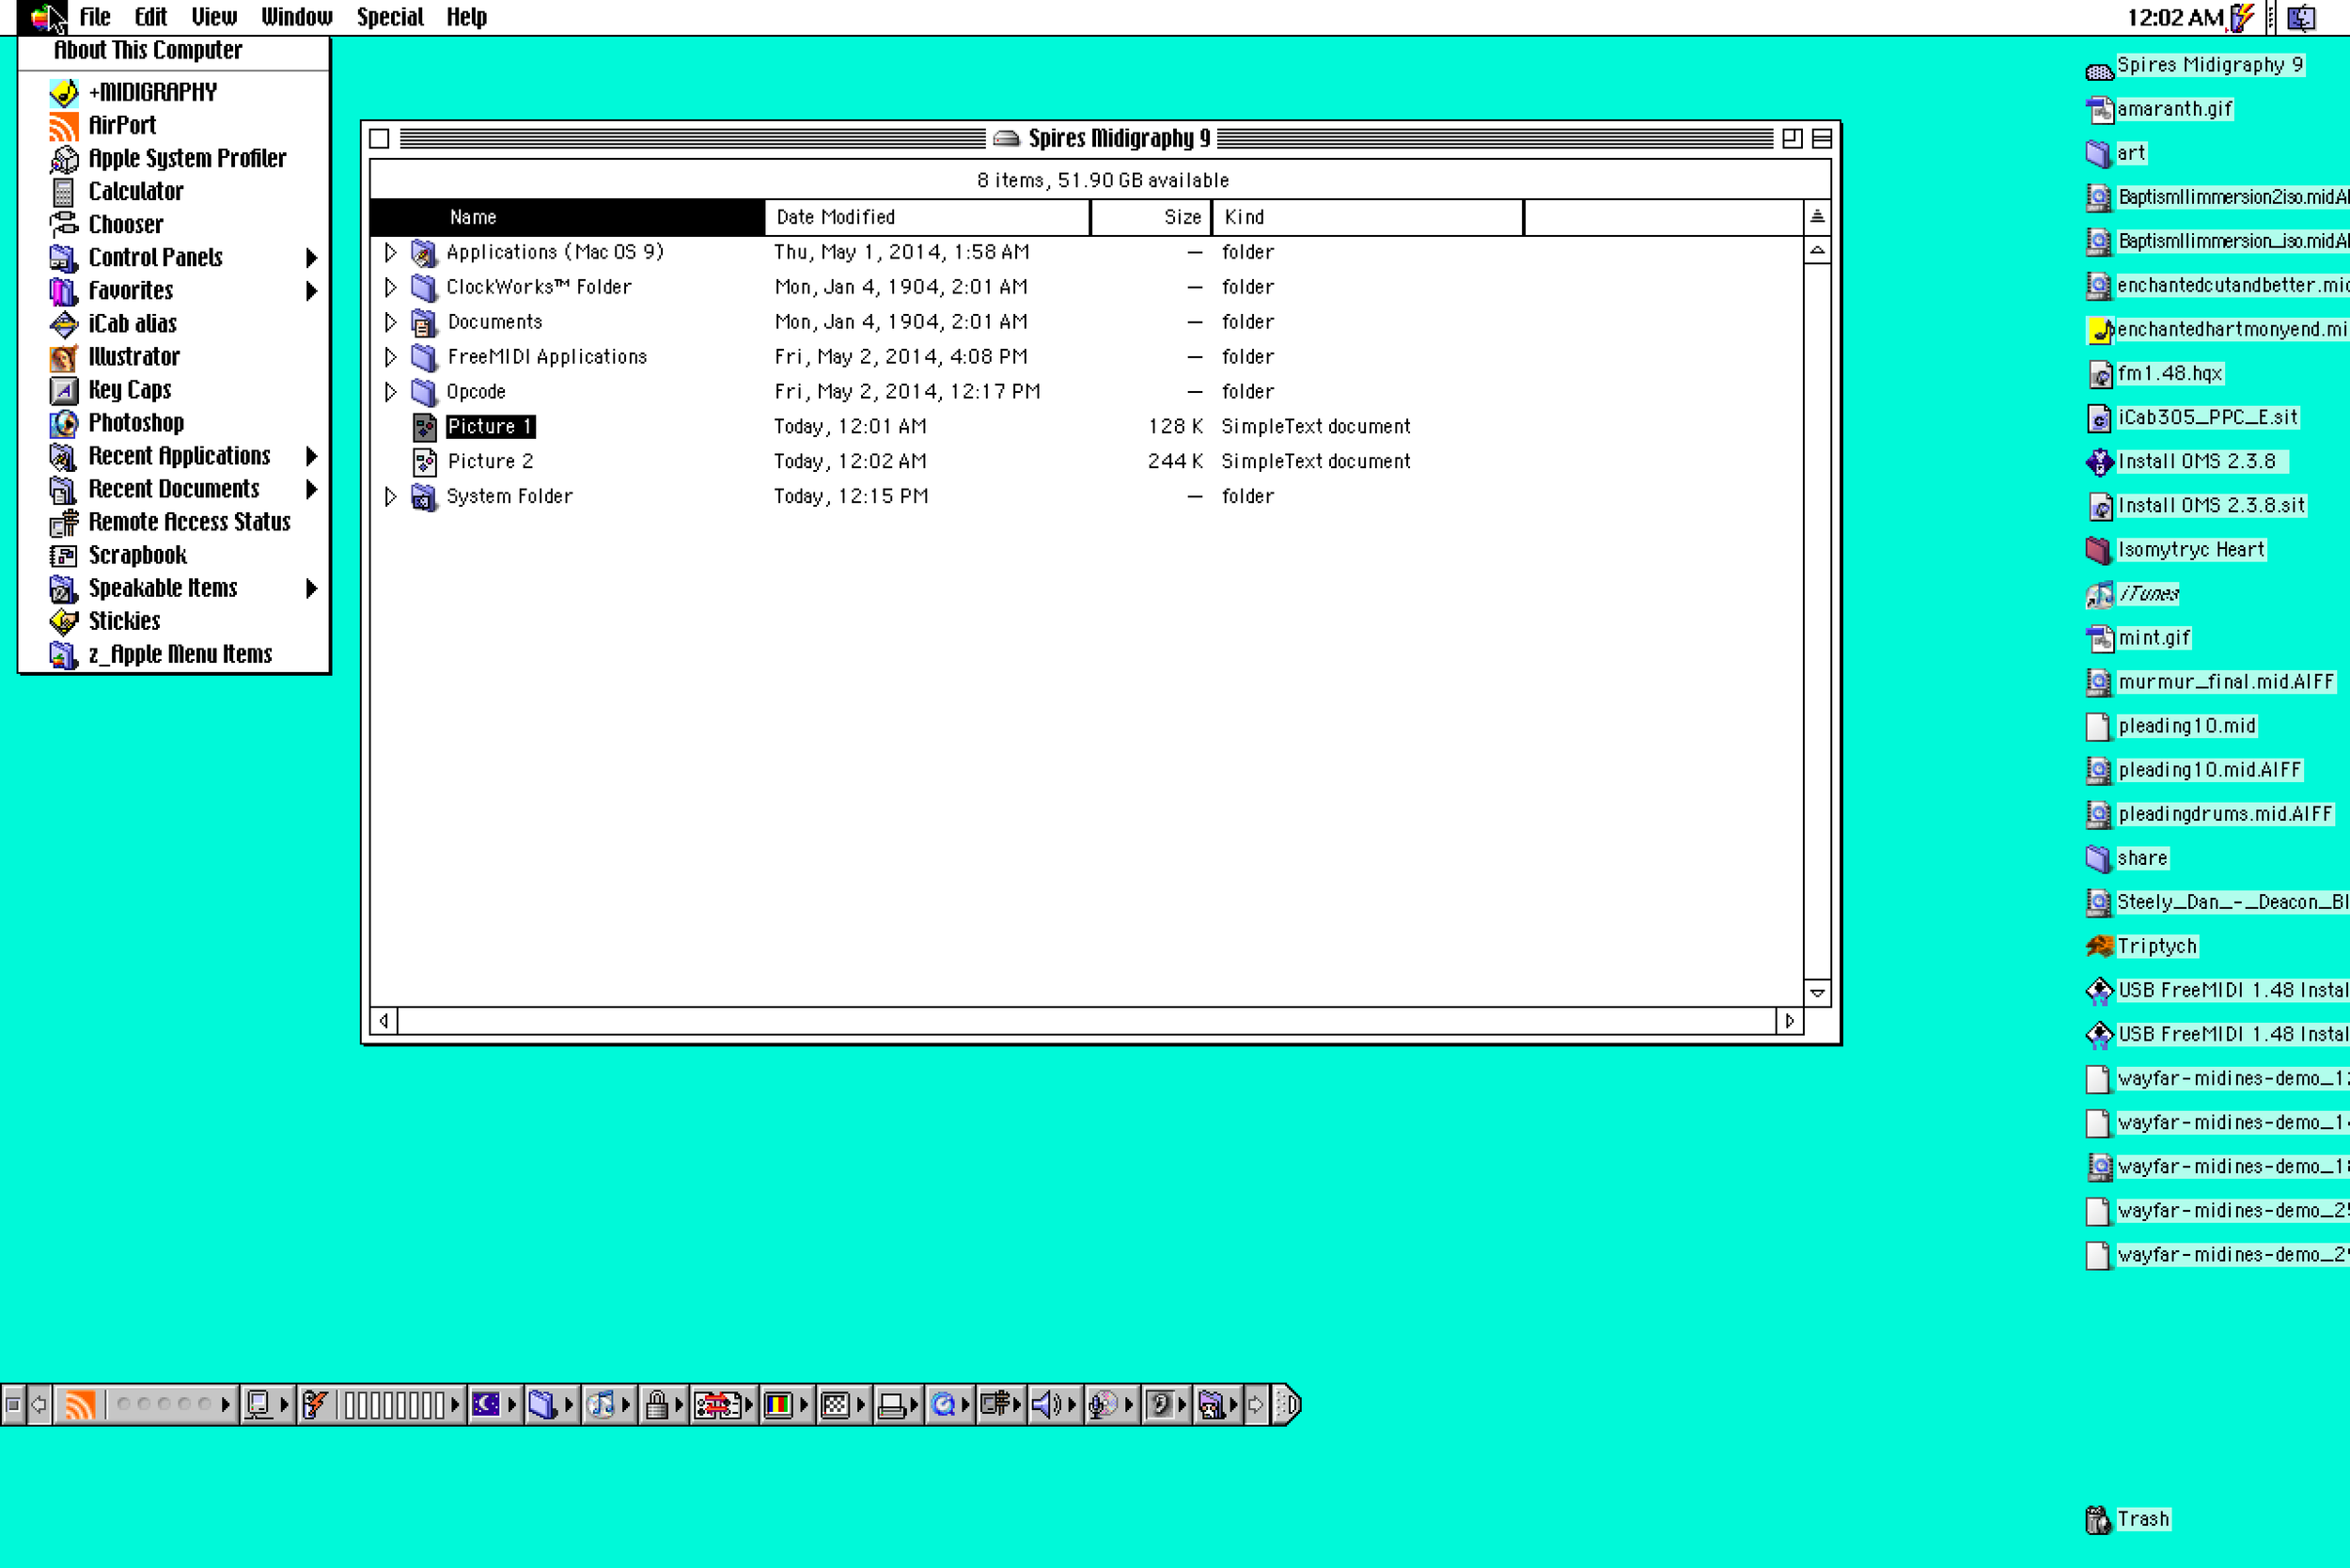Expand the System Folder triangle

tap(390, 496)
